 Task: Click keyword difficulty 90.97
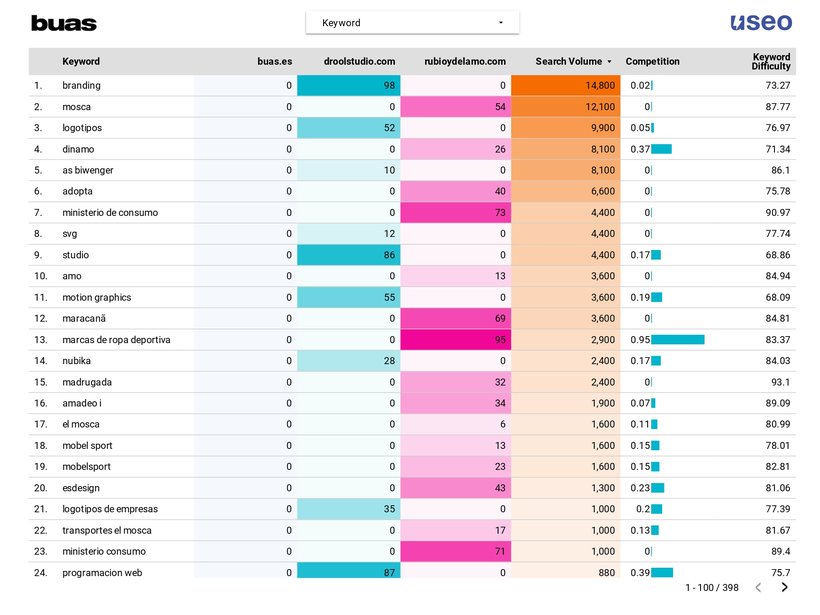click(778, 212)
